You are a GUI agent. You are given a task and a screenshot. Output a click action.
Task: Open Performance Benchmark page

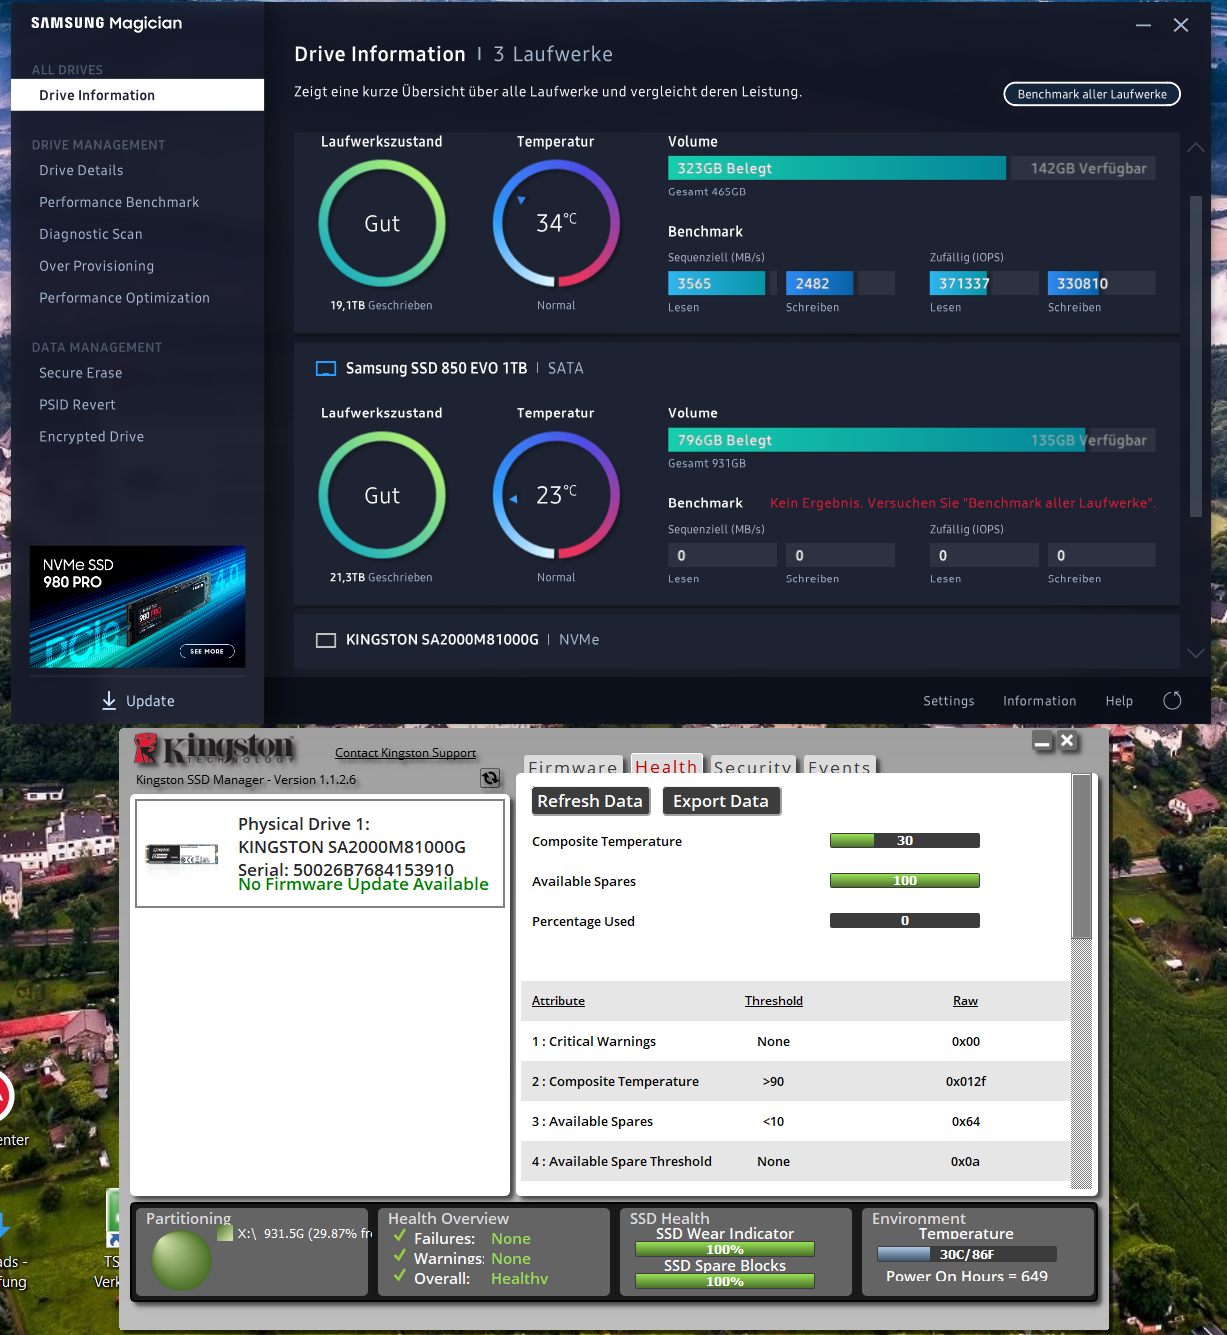[119, 203]
